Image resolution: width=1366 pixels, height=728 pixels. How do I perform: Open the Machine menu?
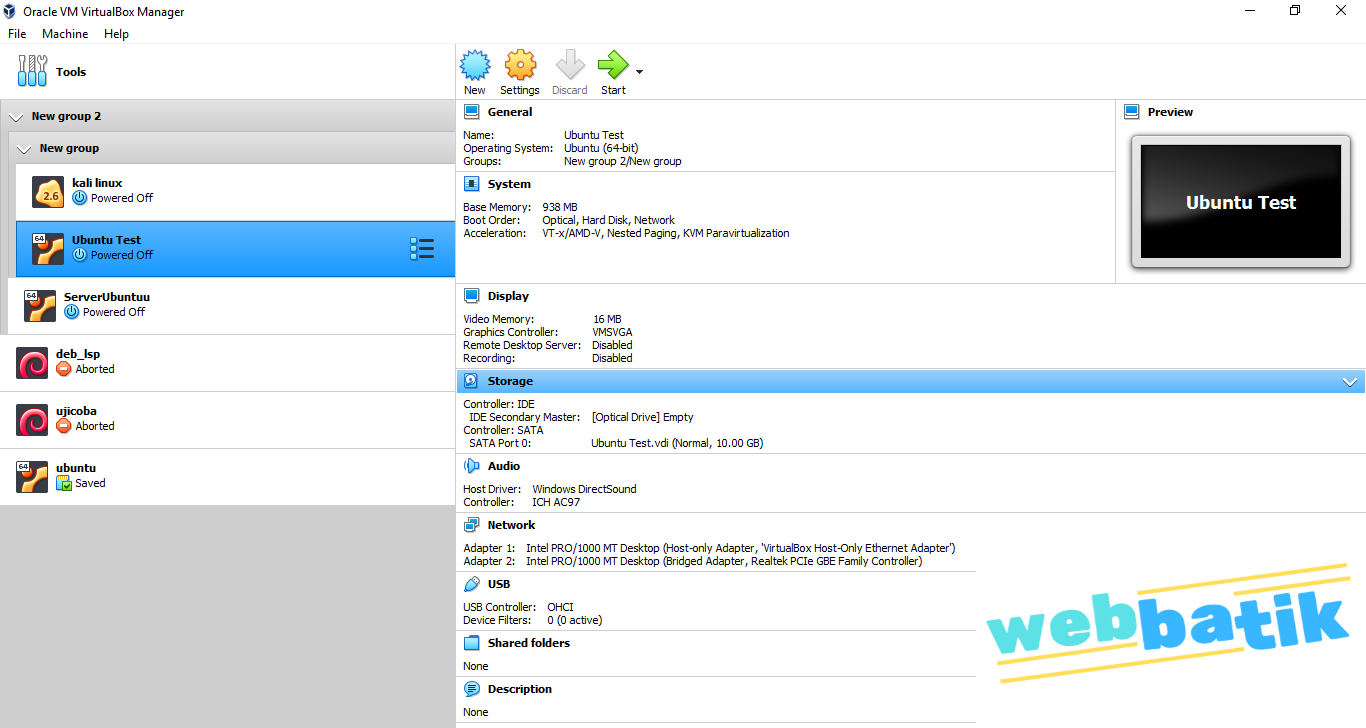(65, 34)
